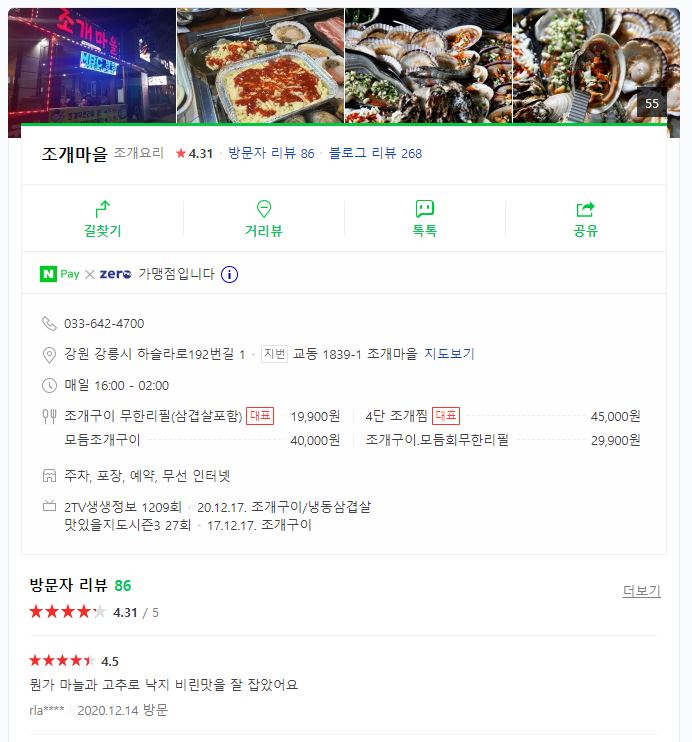This screenshot has width=692, height=742.
Task: Click the 조개마을 restaurant title
Action: point(74,153)
